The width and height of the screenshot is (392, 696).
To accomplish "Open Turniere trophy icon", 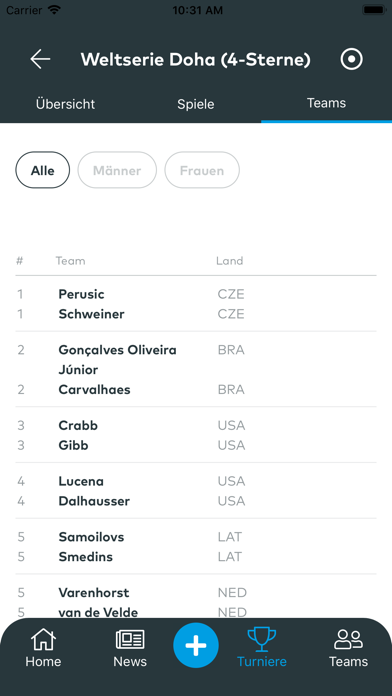I will pos(262,640).
